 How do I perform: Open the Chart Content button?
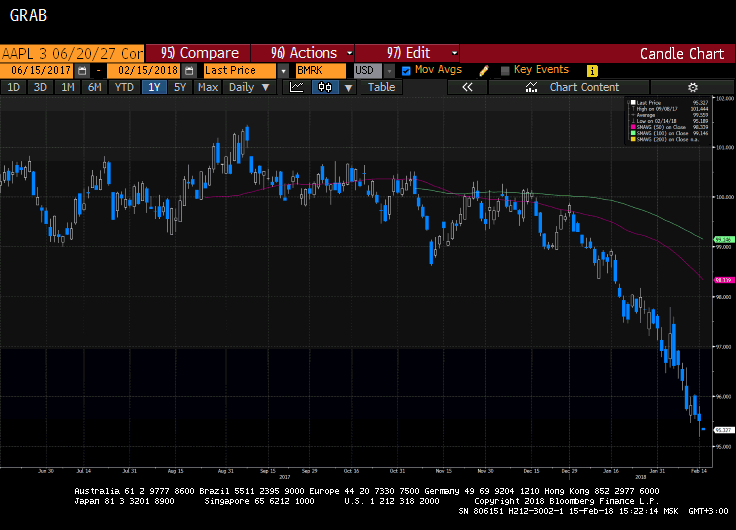[569, 87]
